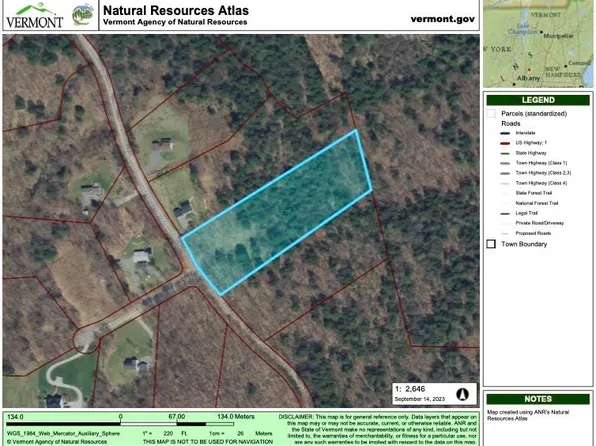Click the Proposed Roads label
Screen dimensions: 596x446
click(x=533, y=233)
